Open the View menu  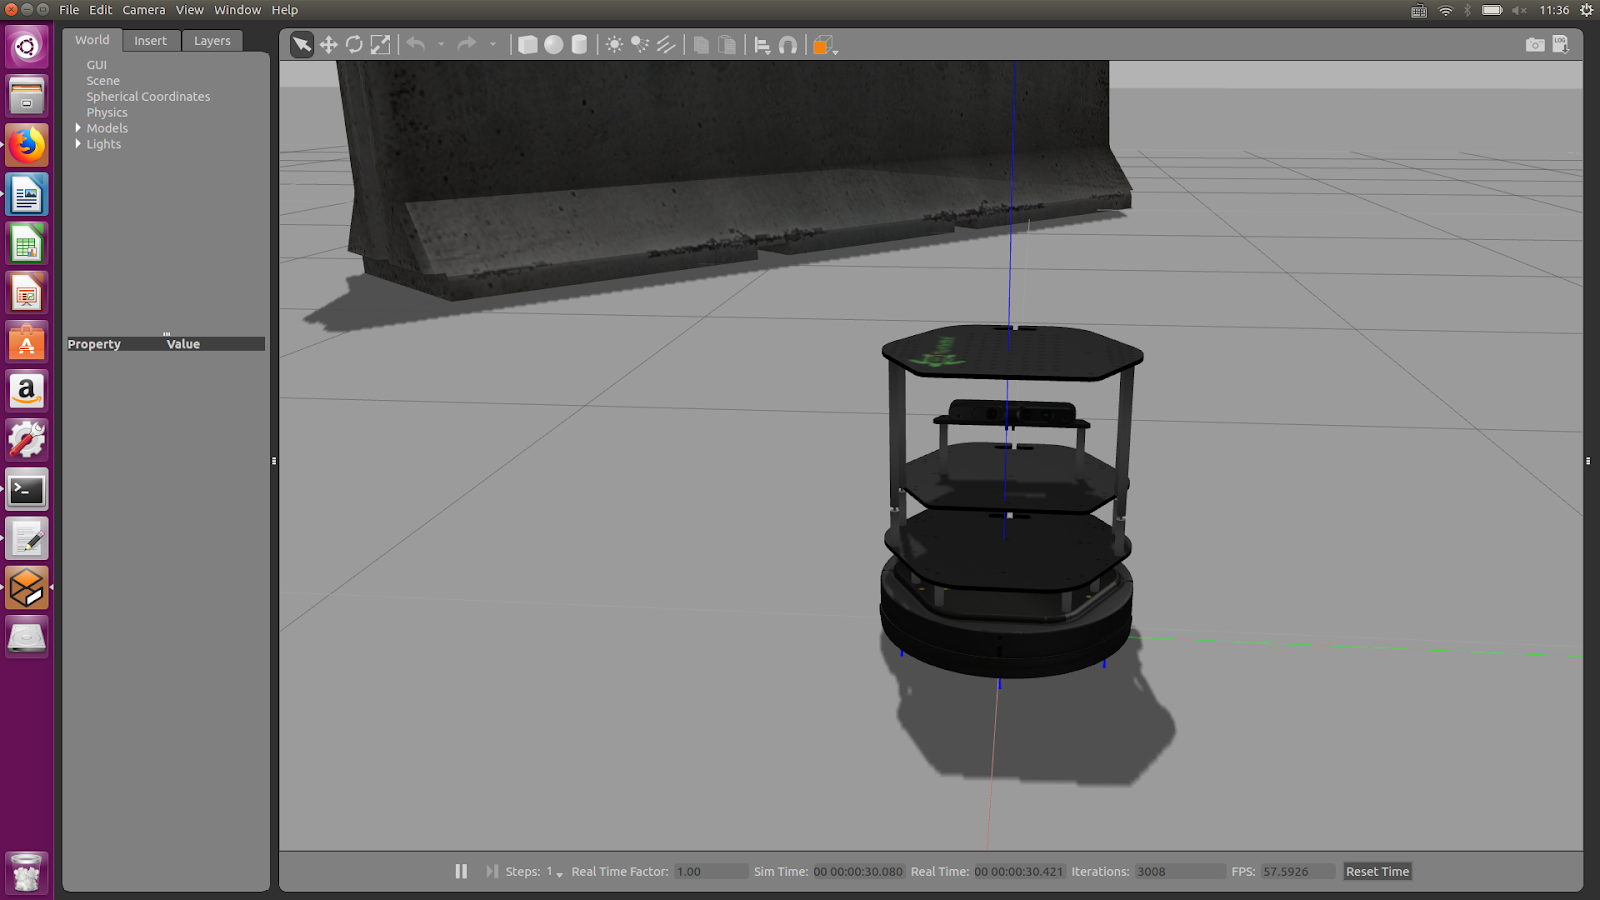pos(190,10)
